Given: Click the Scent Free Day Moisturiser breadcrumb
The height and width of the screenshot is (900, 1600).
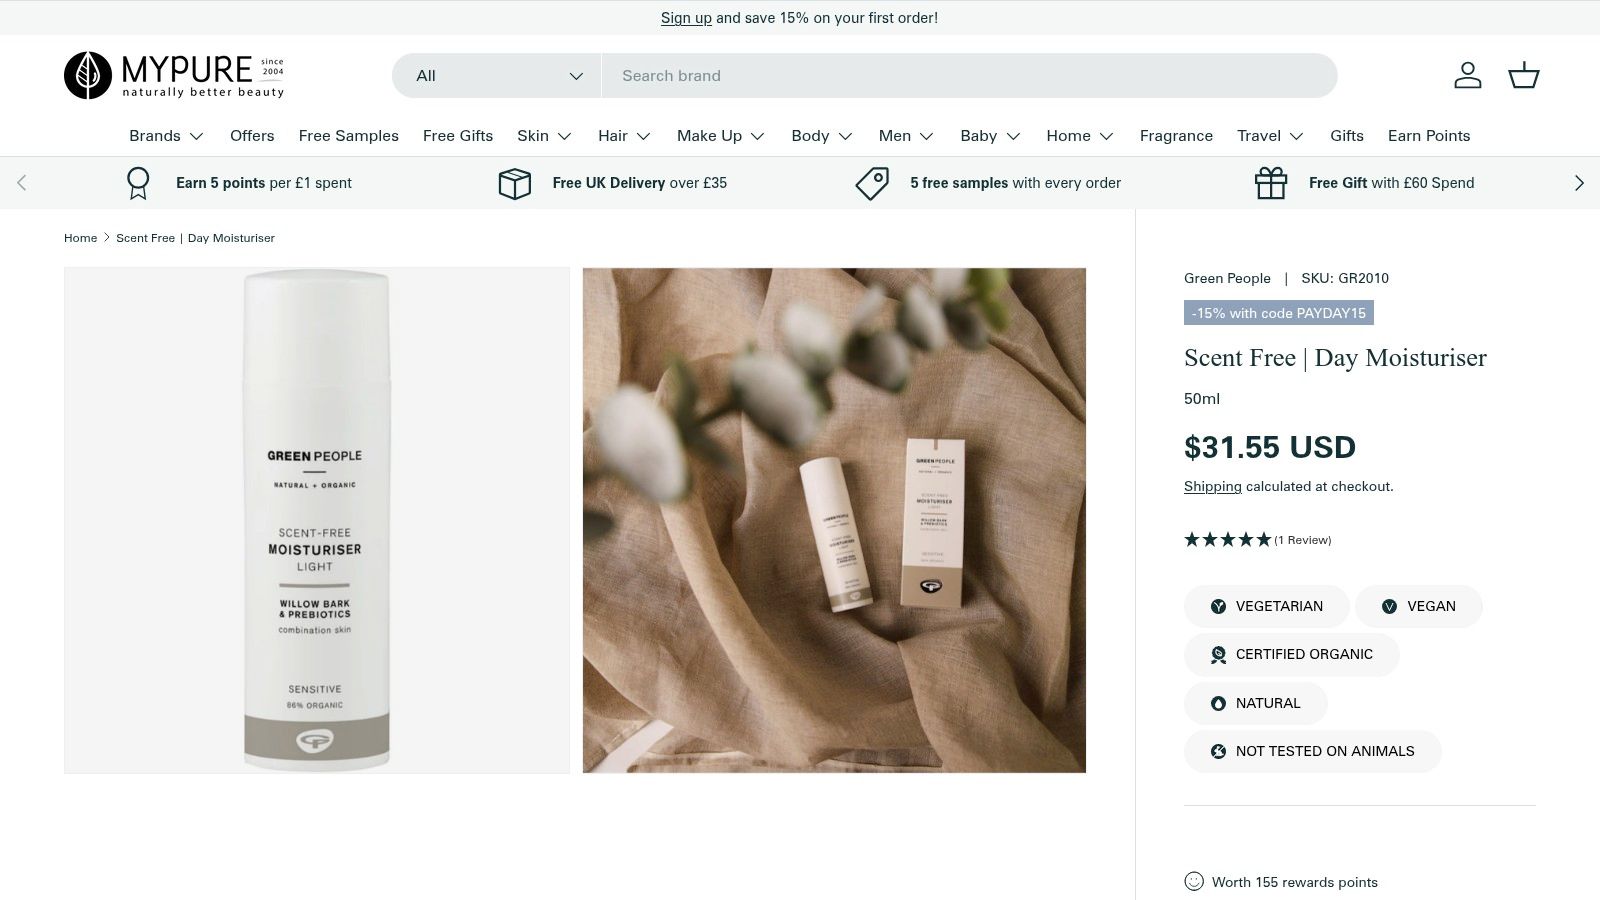Looking at the screenshot, I should [195, 238].
